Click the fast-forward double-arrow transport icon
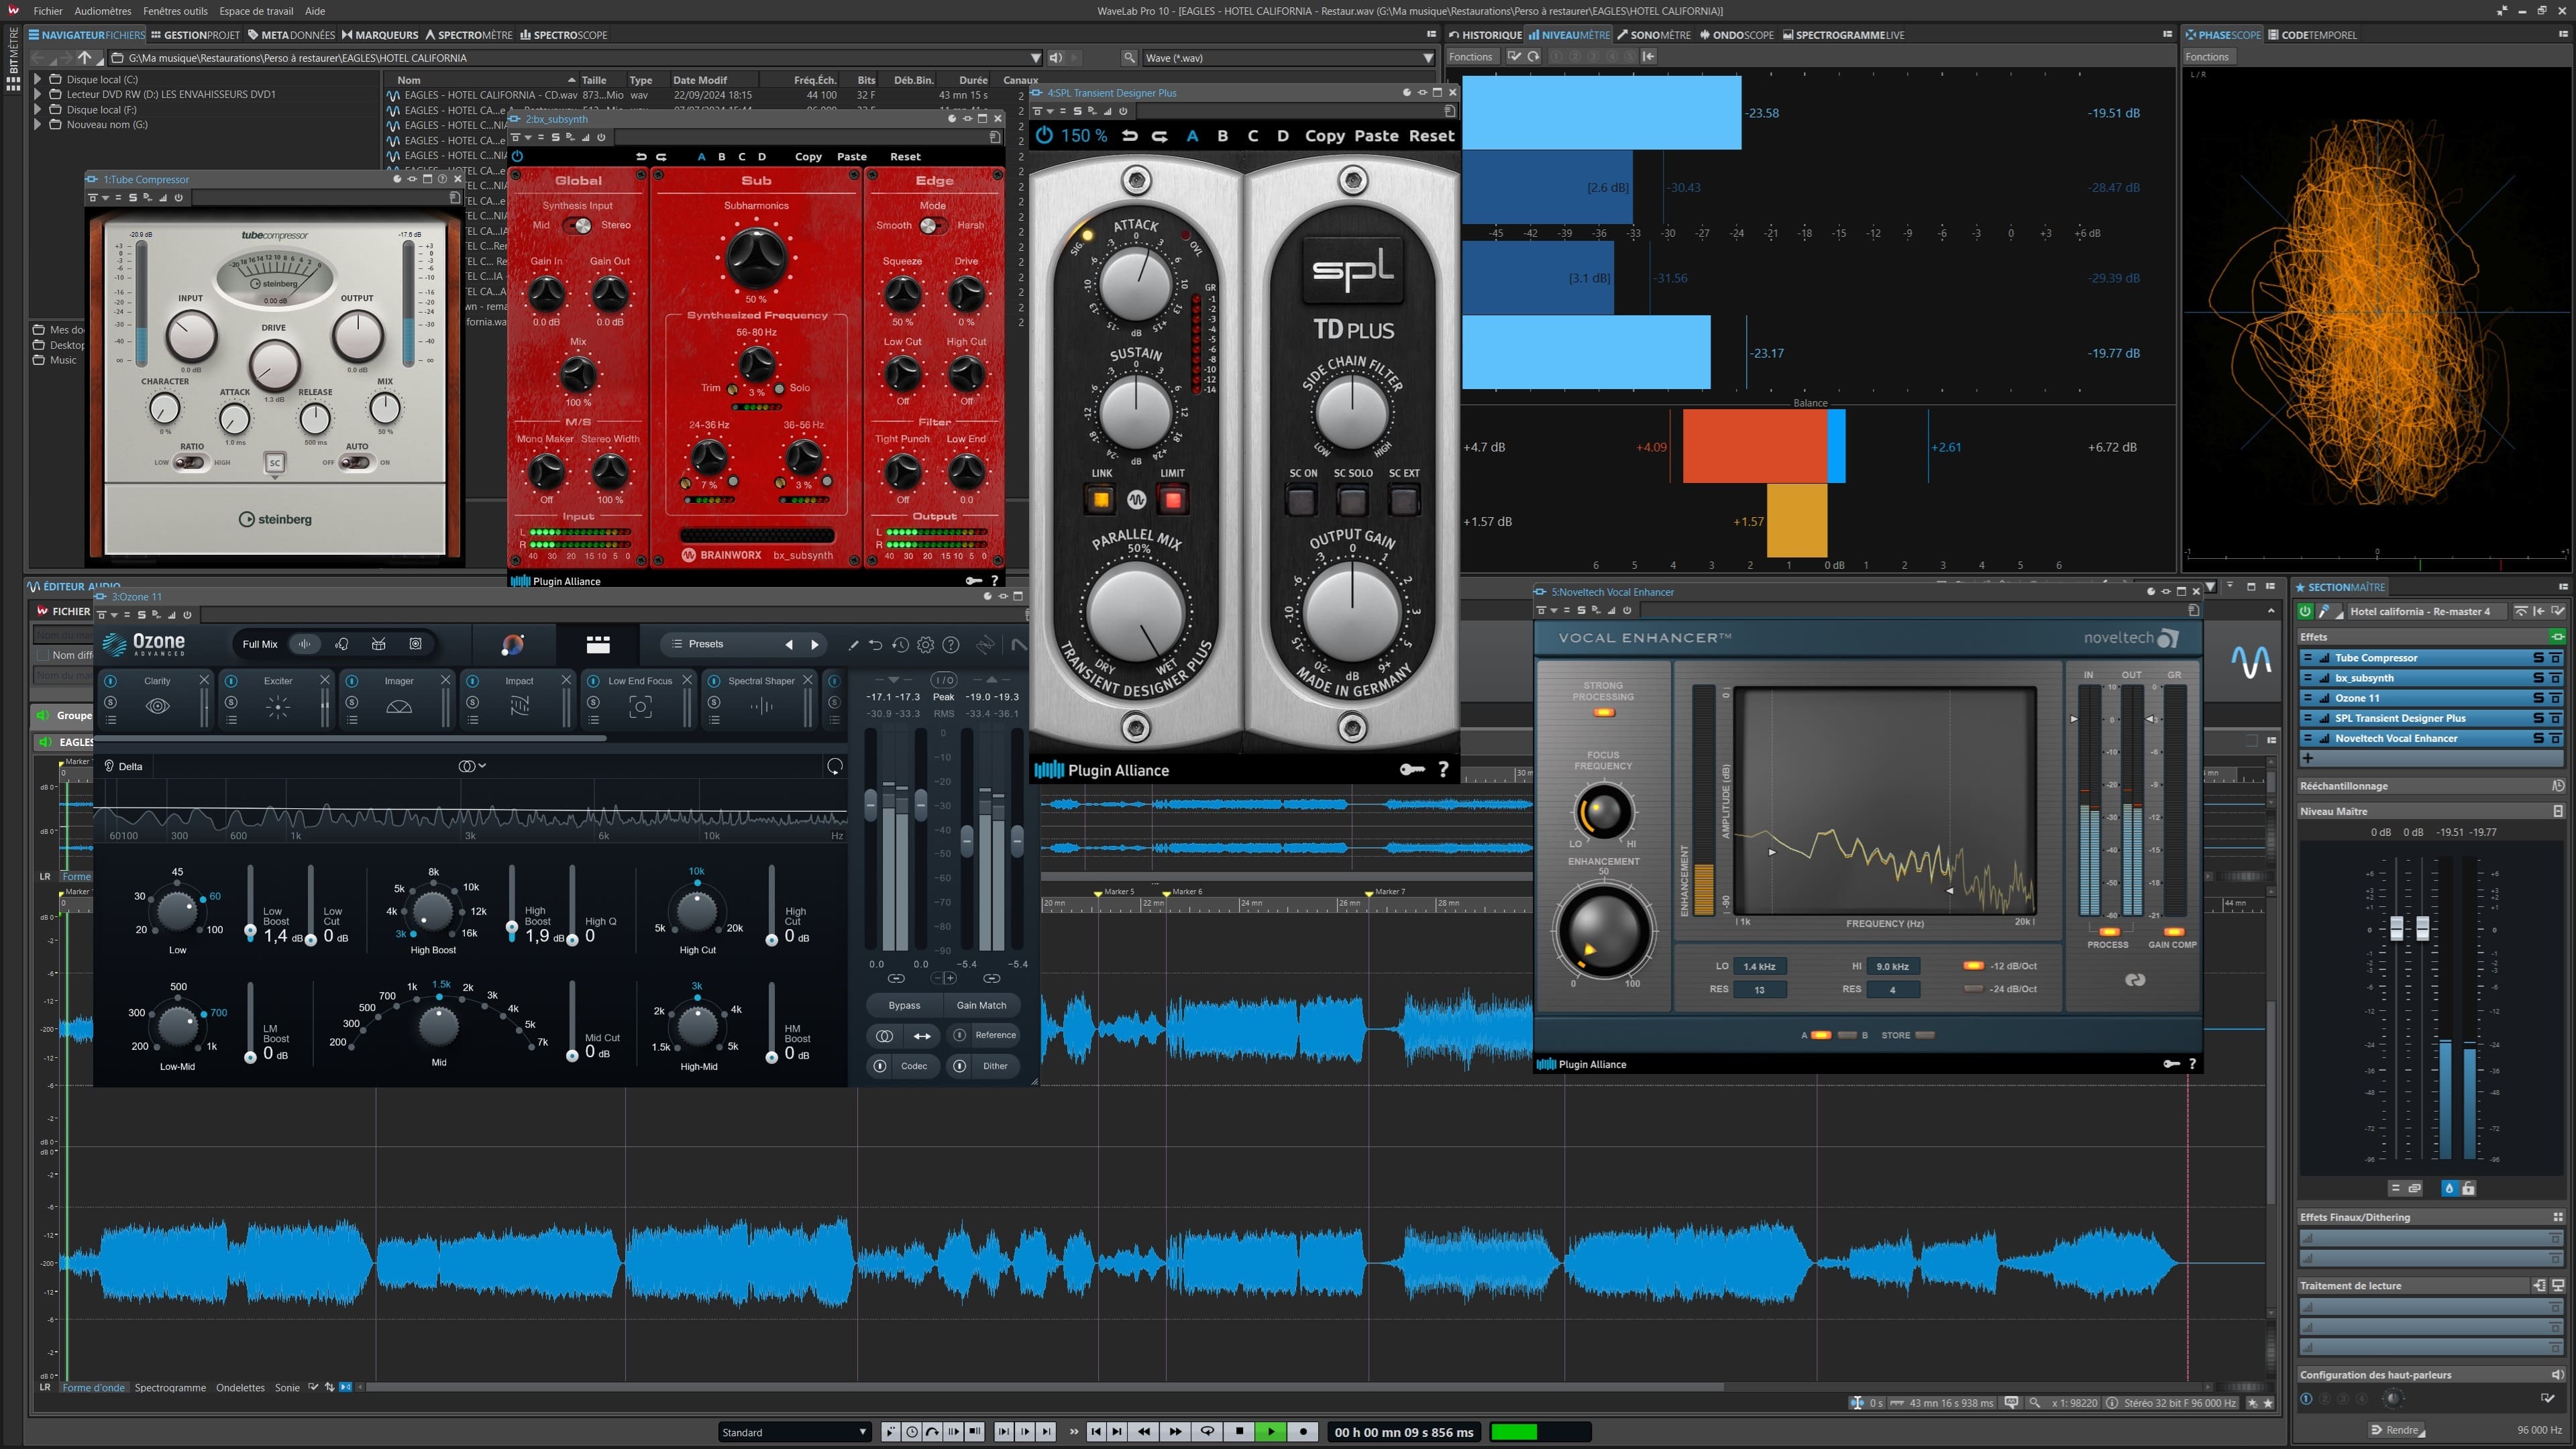This screenshot has width=2576, height=1449. (1175, 1431)
